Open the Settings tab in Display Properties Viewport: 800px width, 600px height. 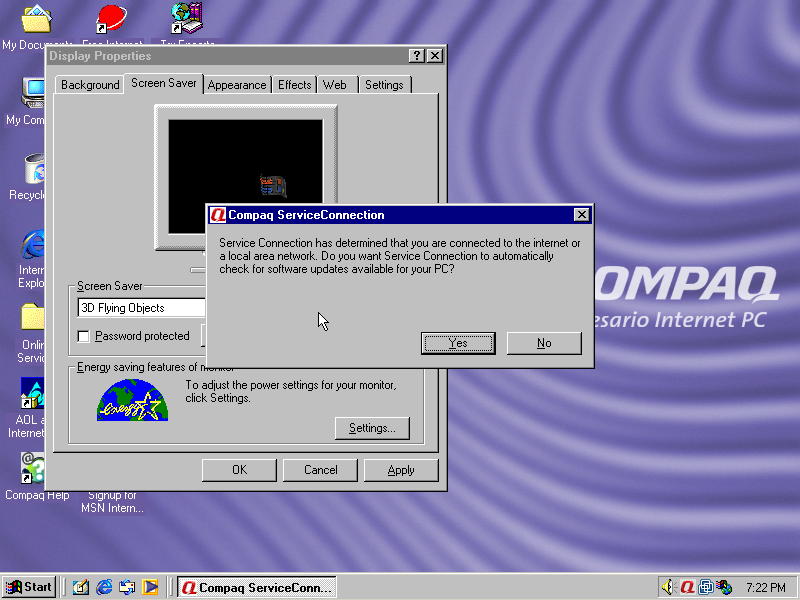click(384, 85)
